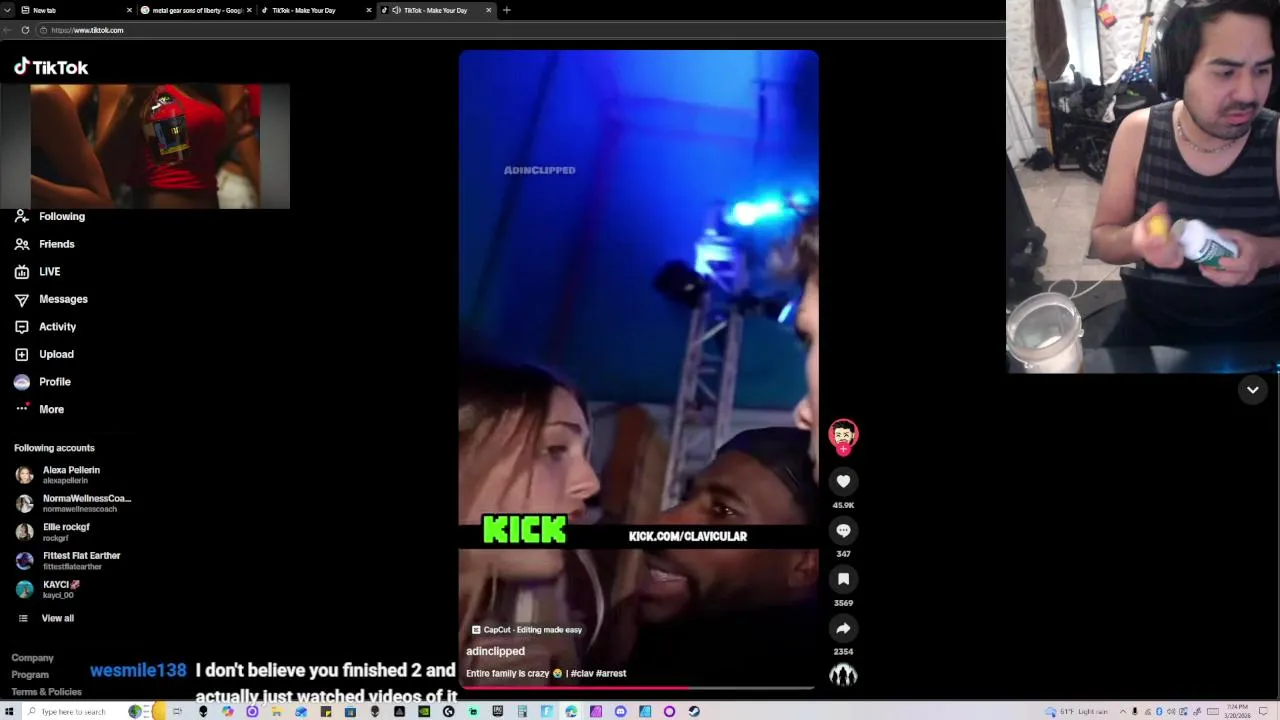
Task: Open the microphone tray icon
Action: click(x=1135, y=711)
